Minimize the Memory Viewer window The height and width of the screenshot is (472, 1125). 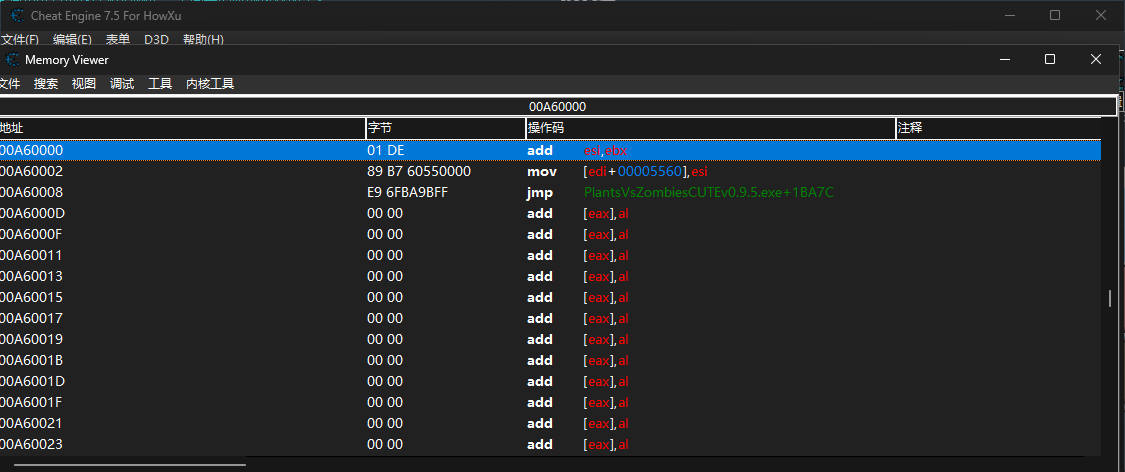click(1004, 60)
